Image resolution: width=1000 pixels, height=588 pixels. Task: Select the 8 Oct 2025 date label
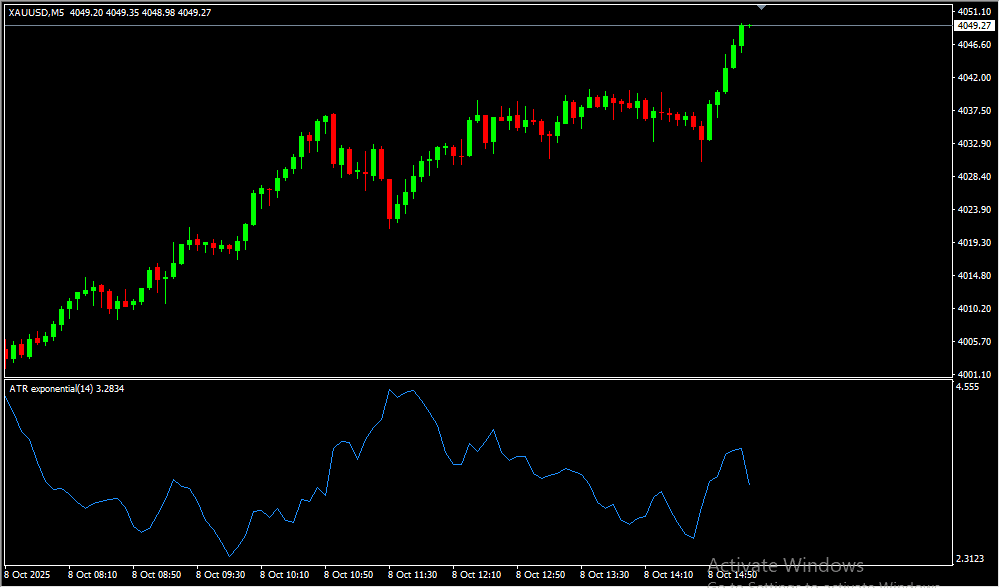tap(29, 575)
